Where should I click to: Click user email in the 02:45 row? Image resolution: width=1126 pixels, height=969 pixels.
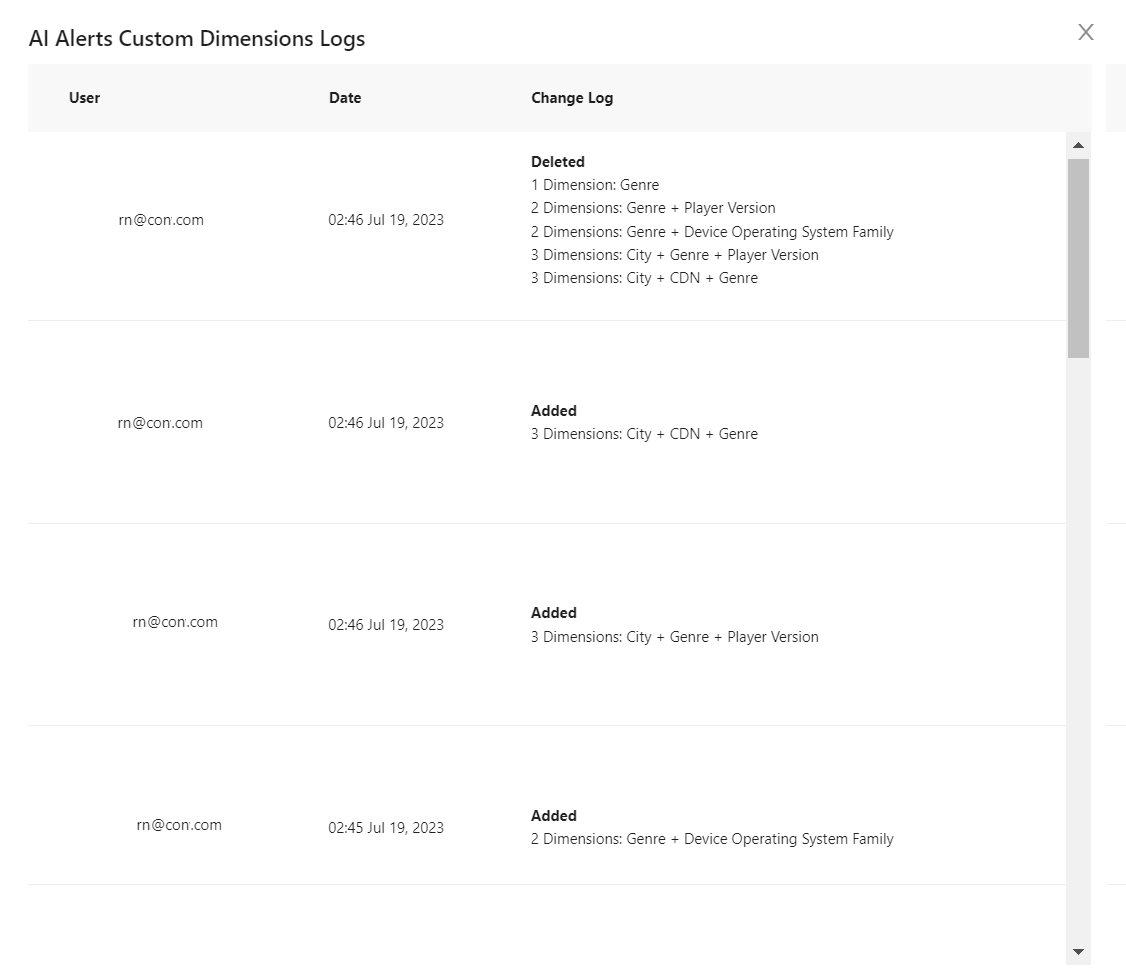point(179,825)
